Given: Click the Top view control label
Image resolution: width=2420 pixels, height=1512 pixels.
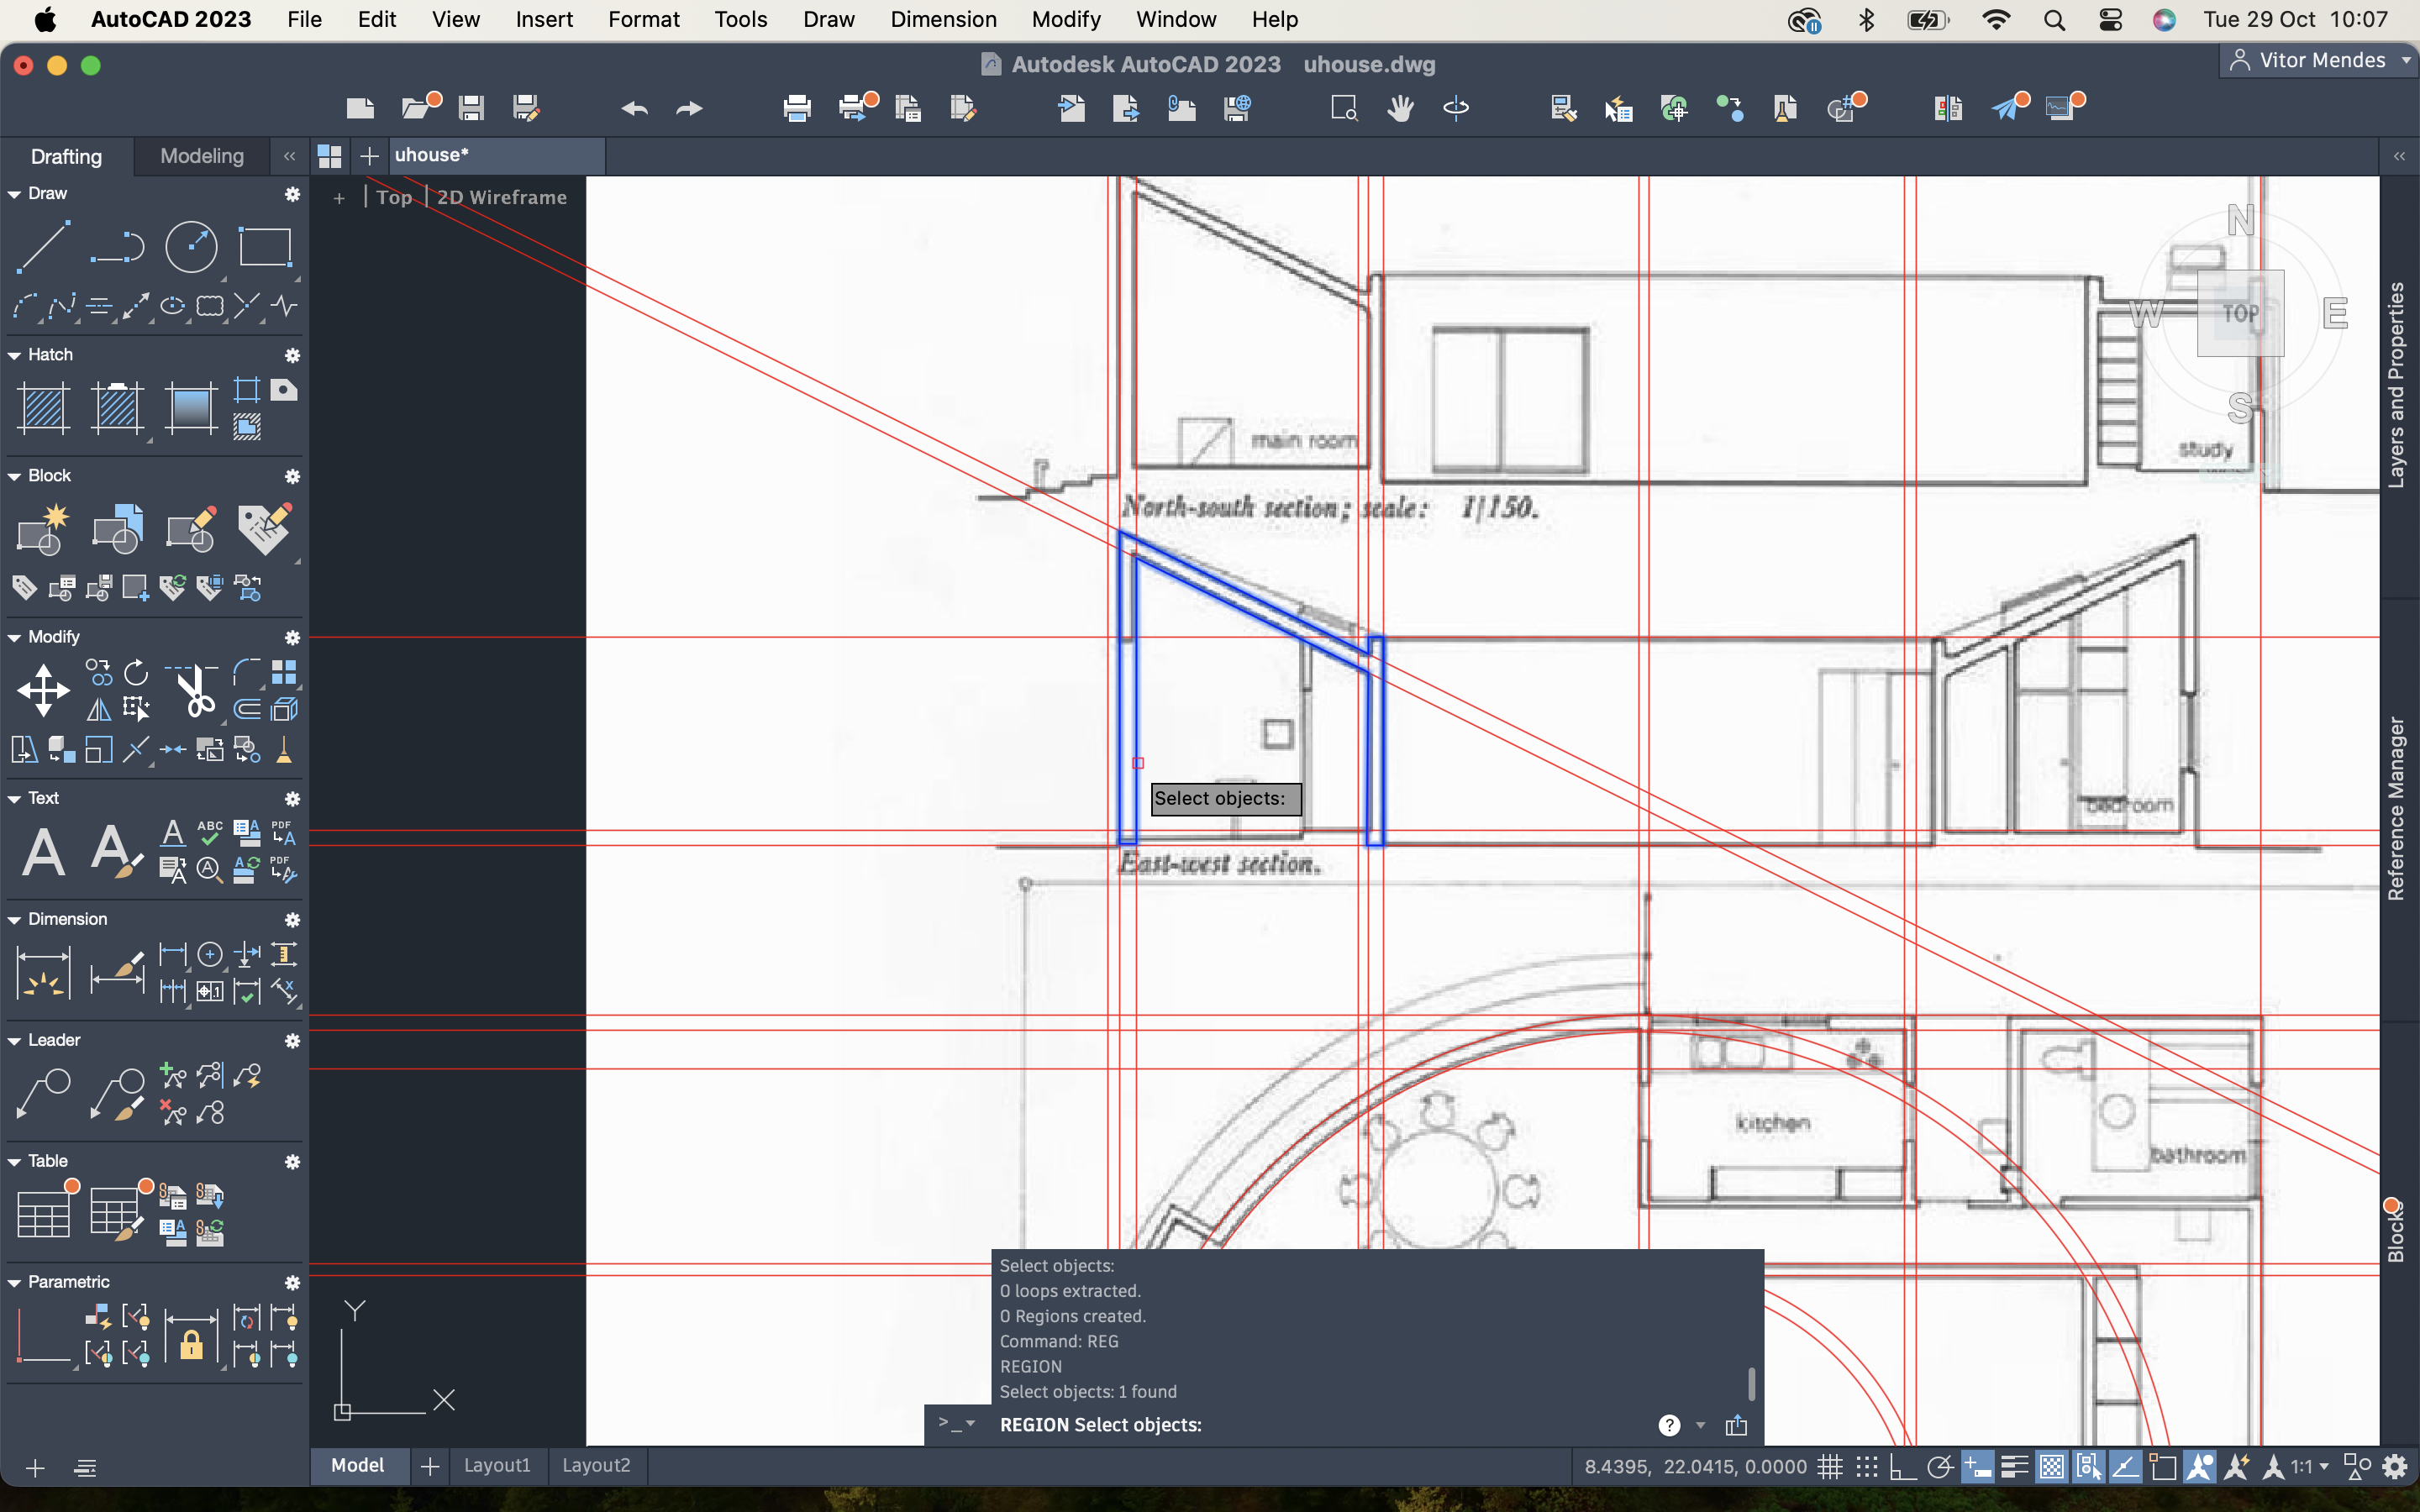Looking at the screenshot, I should coord(394,197).
